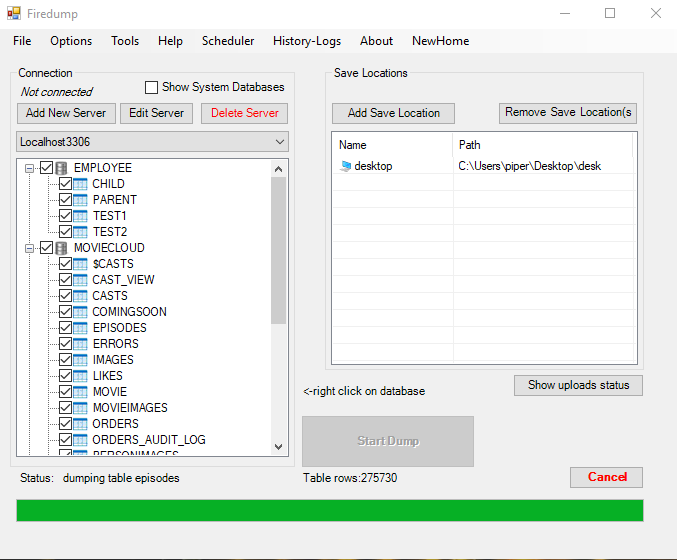Cancel the running dump
The height and width of the screenshot is (560, 677).
click(x=606, y=477)
